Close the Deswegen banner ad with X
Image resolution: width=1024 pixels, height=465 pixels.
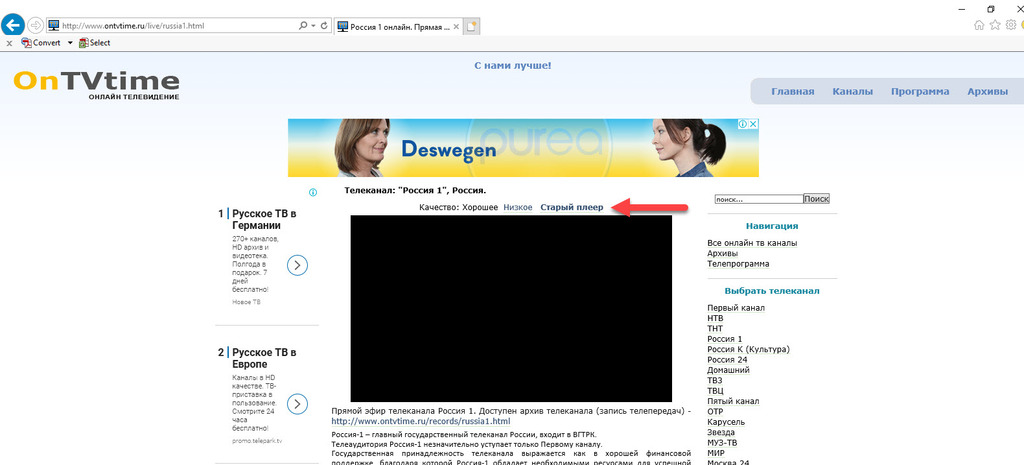pos(753,125)
